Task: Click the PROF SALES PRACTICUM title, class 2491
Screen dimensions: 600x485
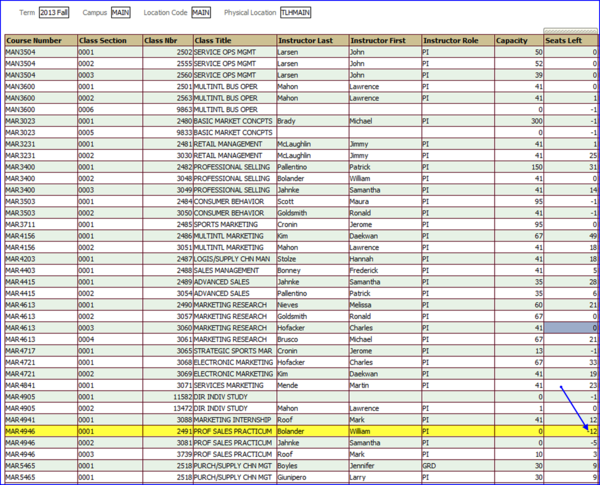Action: [233, 431]
